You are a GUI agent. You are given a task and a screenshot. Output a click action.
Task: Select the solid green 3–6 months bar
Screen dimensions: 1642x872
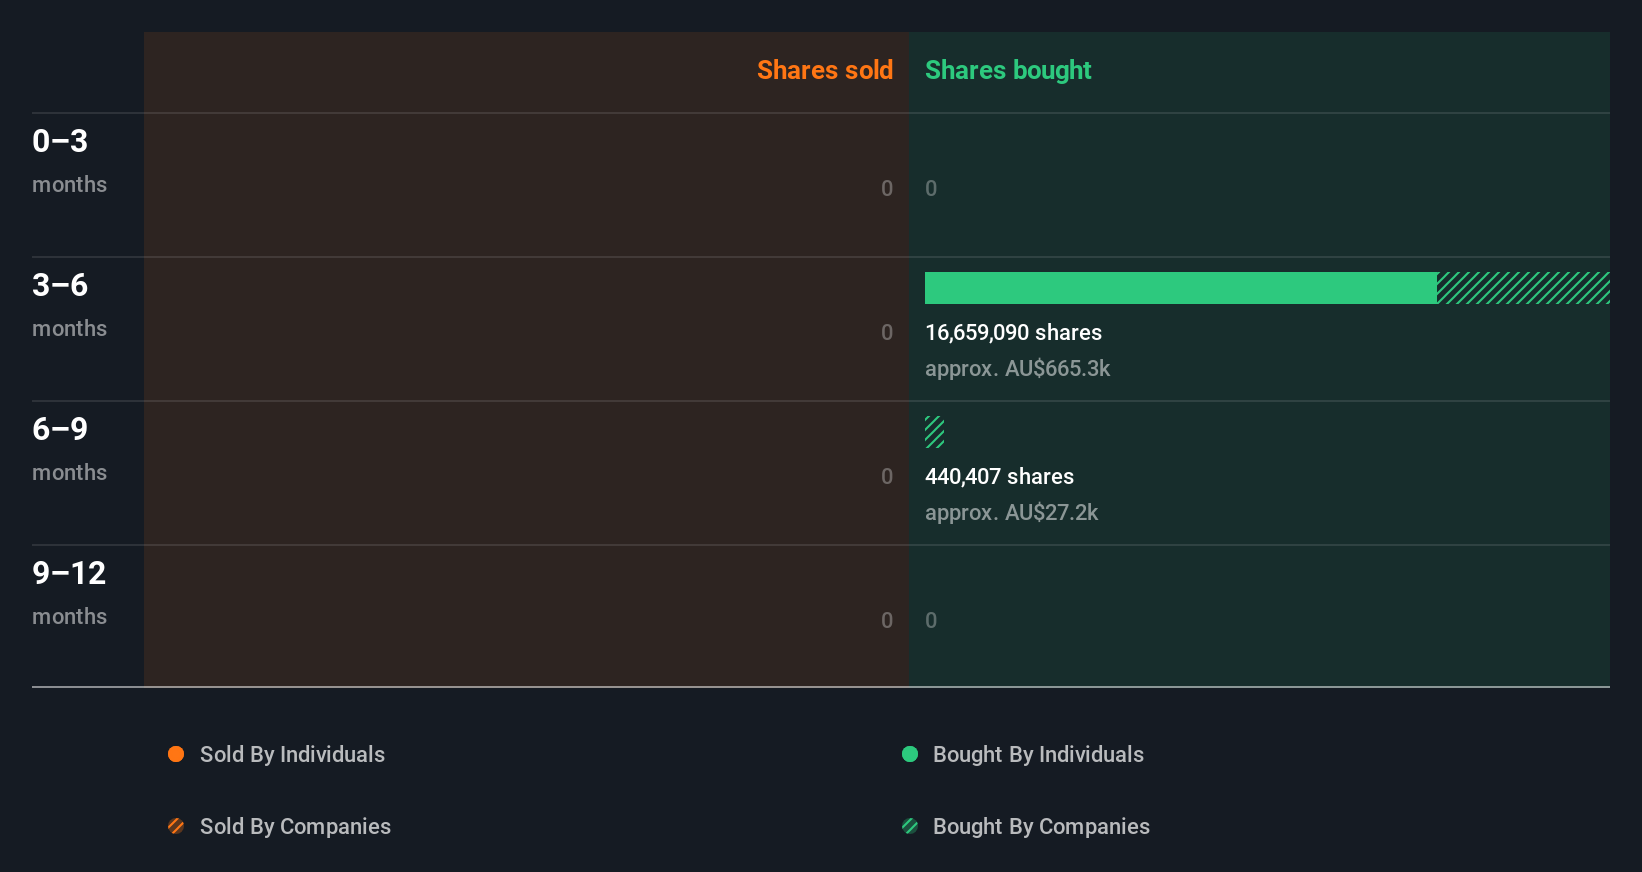point(1181,288)
